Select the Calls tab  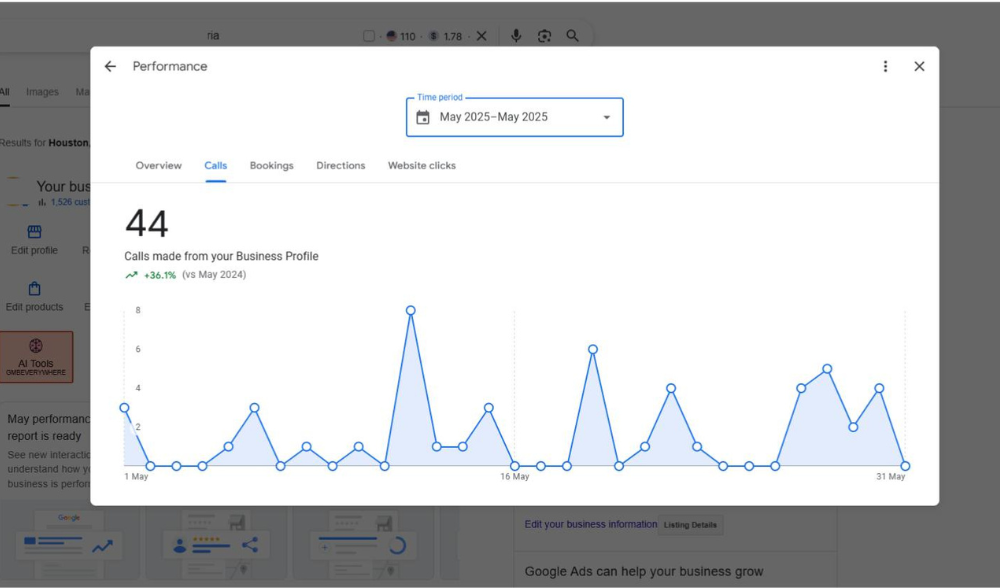tap(216, 166)
